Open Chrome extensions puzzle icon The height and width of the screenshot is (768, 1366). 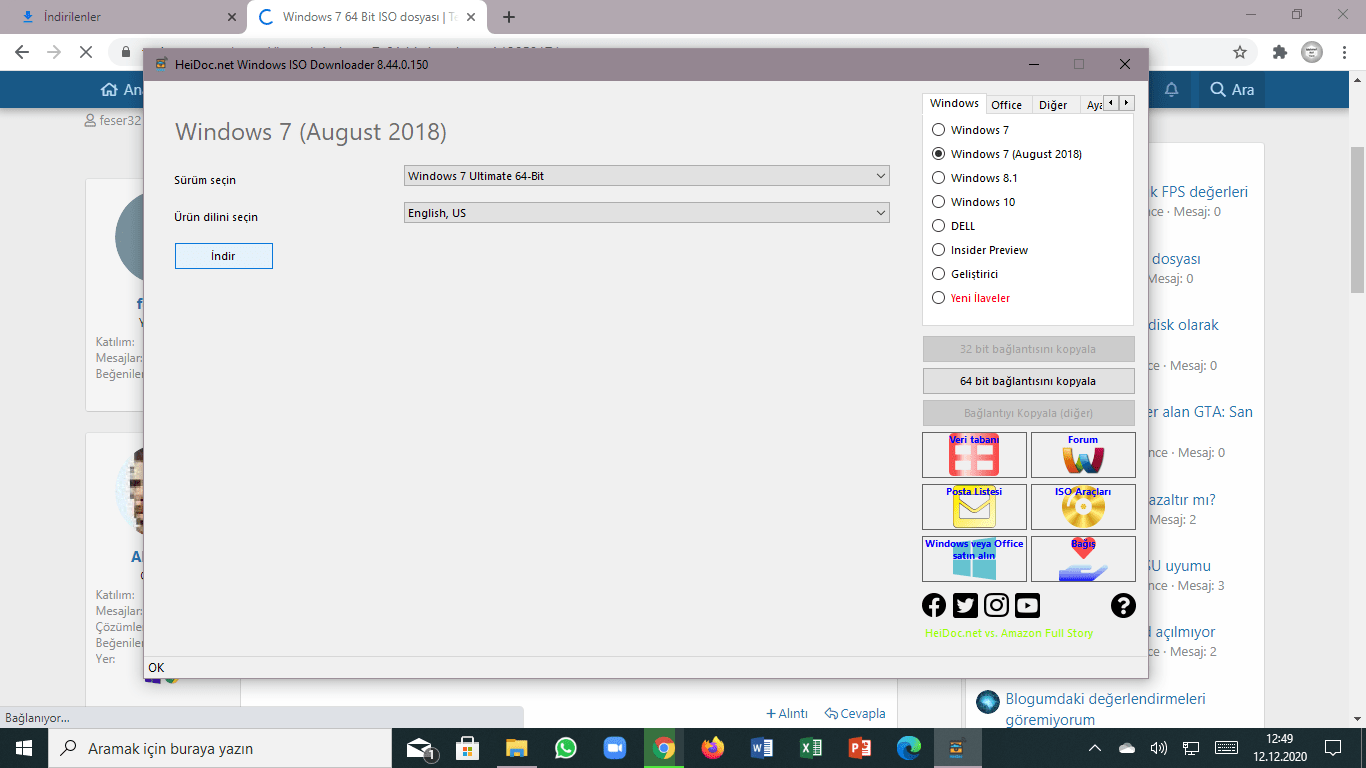1279,52
